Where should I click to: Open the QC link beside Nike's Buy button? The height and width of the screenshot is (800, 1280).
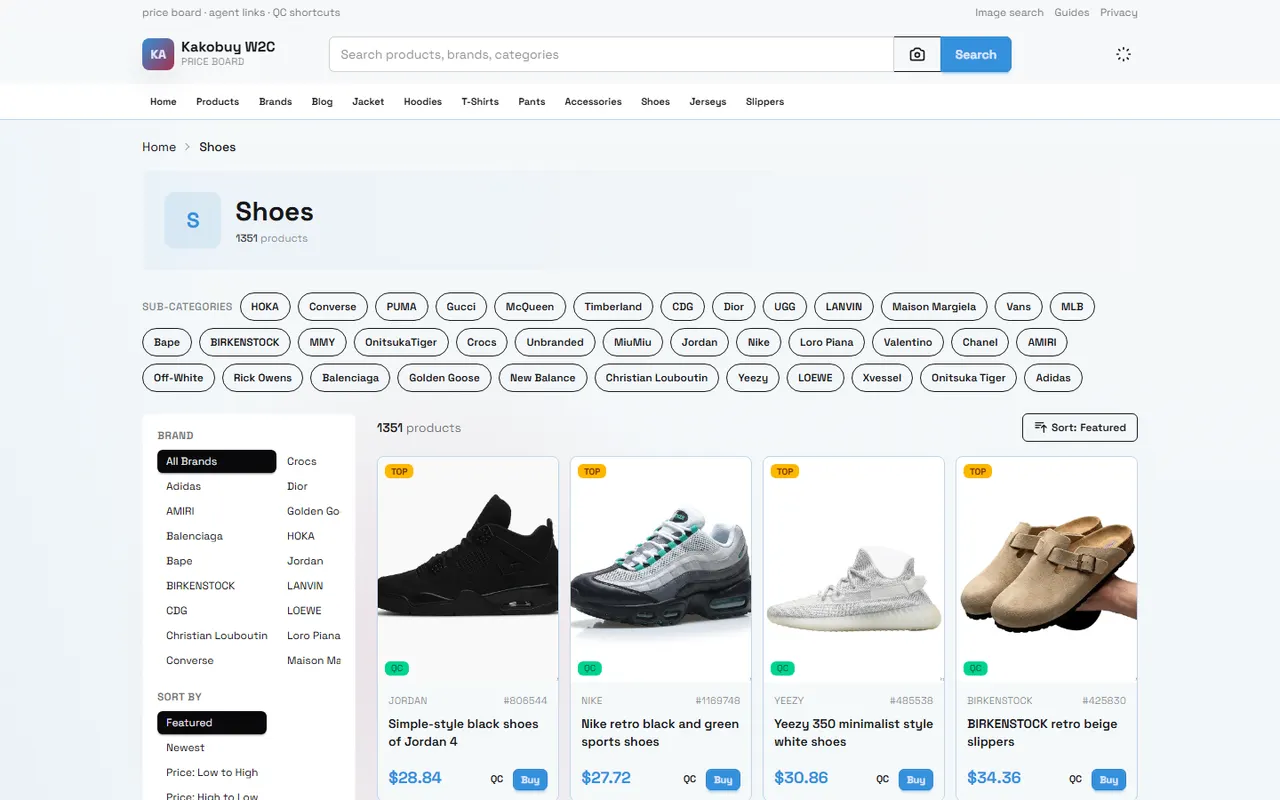(x=689, y=780)
